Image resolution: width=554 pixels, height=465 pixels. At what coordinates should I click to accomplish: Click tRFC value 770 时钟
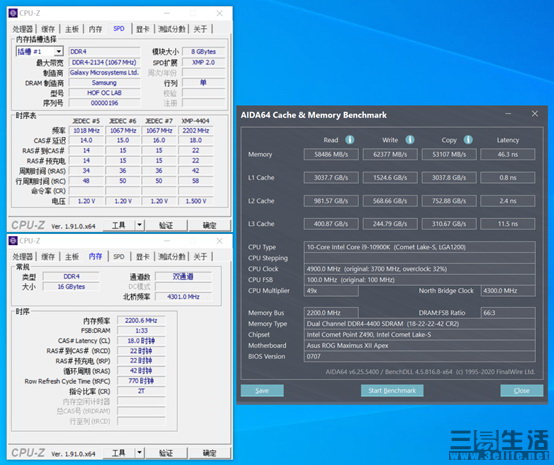click(x=141, y=381)
